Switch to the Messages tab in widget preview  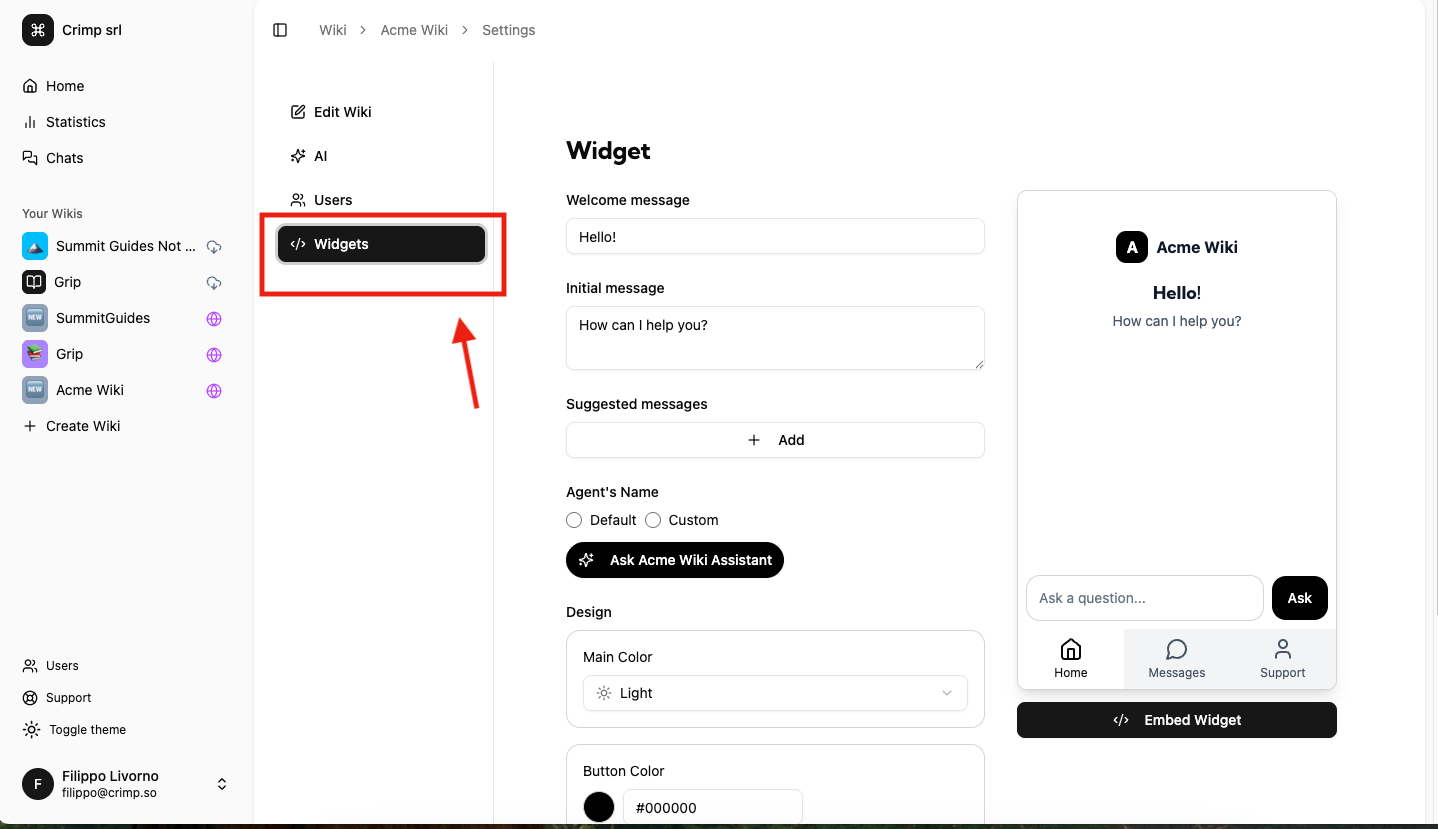pos(1177,659)
